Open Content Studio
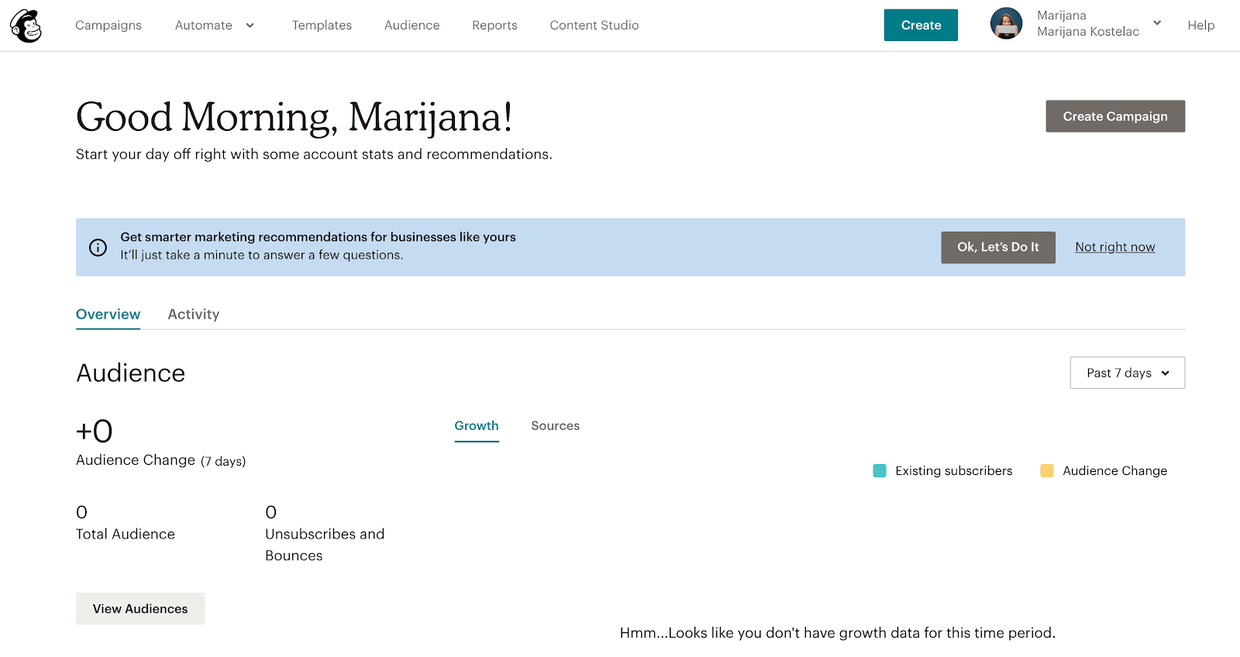This screenshot has height=657, width=1240. tap(594, 25)
